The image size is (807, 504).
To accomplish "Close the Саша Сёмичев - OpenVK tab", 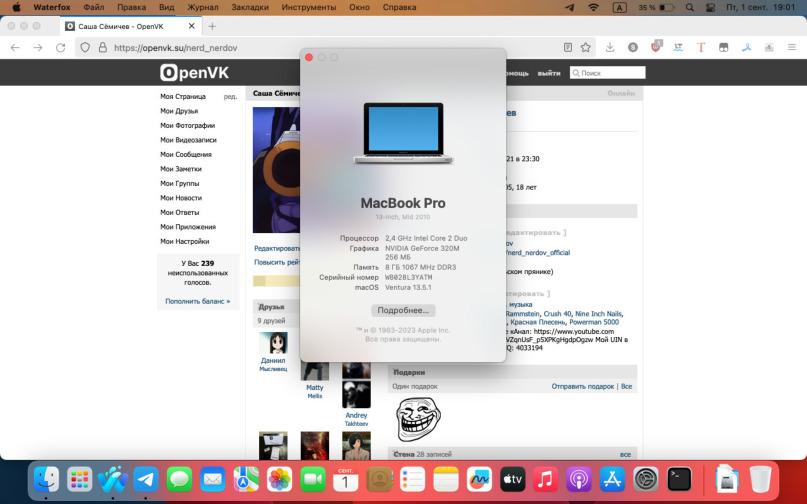I will click(191, 26).
